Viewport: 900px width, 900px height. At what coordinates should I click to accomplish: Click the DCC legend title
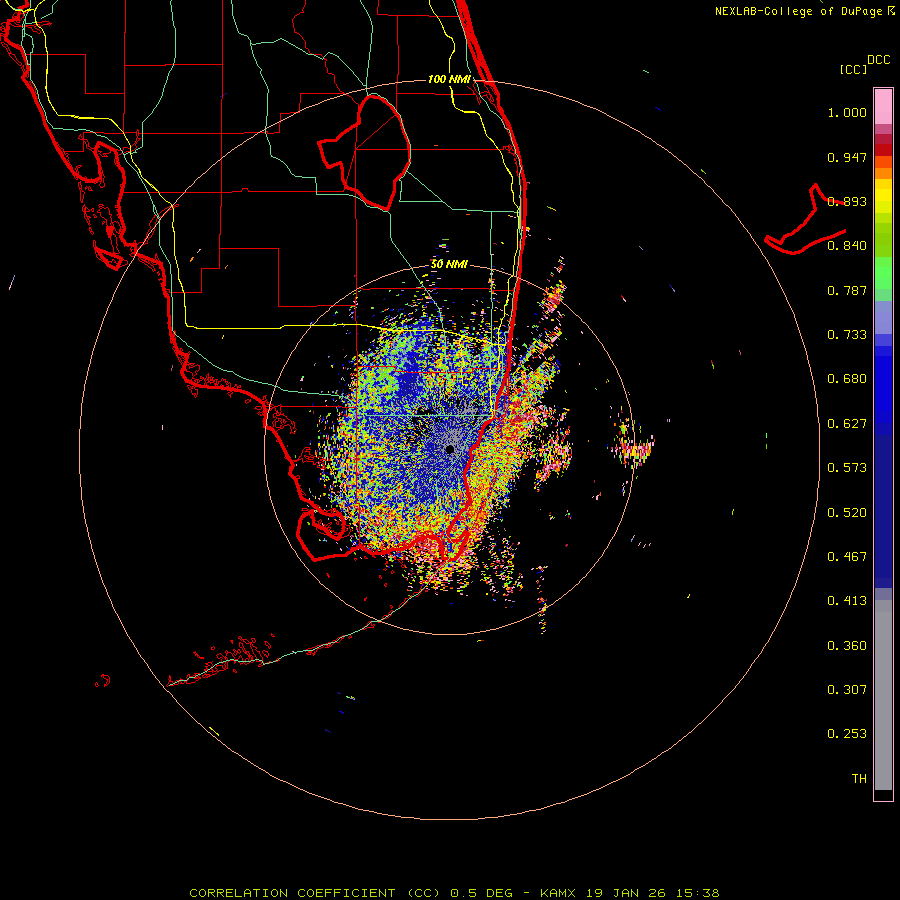click(x=879, y=60)
